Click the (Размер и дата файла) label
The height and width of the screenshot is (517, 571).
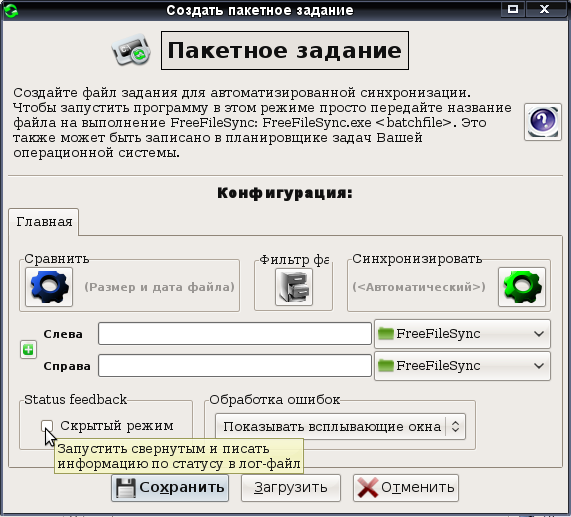point(160,287)
